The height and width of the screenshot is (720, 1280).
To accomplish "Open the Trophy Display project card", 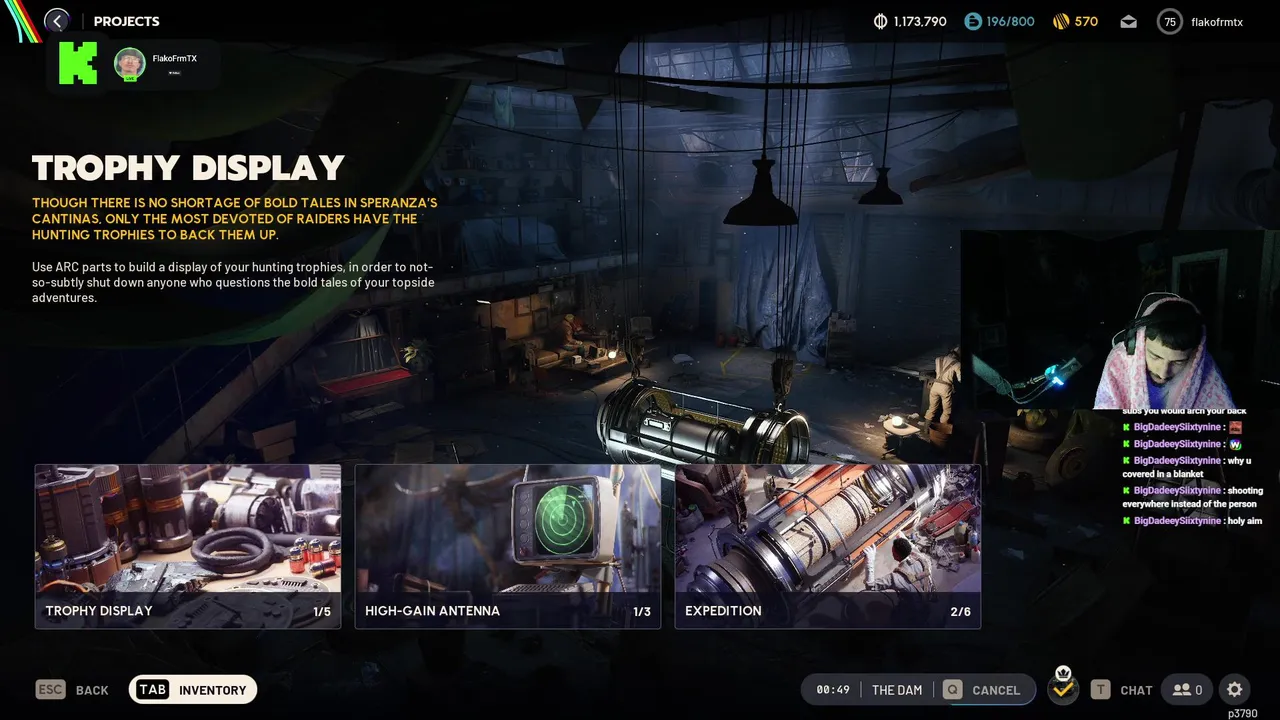I will point(188,546).
